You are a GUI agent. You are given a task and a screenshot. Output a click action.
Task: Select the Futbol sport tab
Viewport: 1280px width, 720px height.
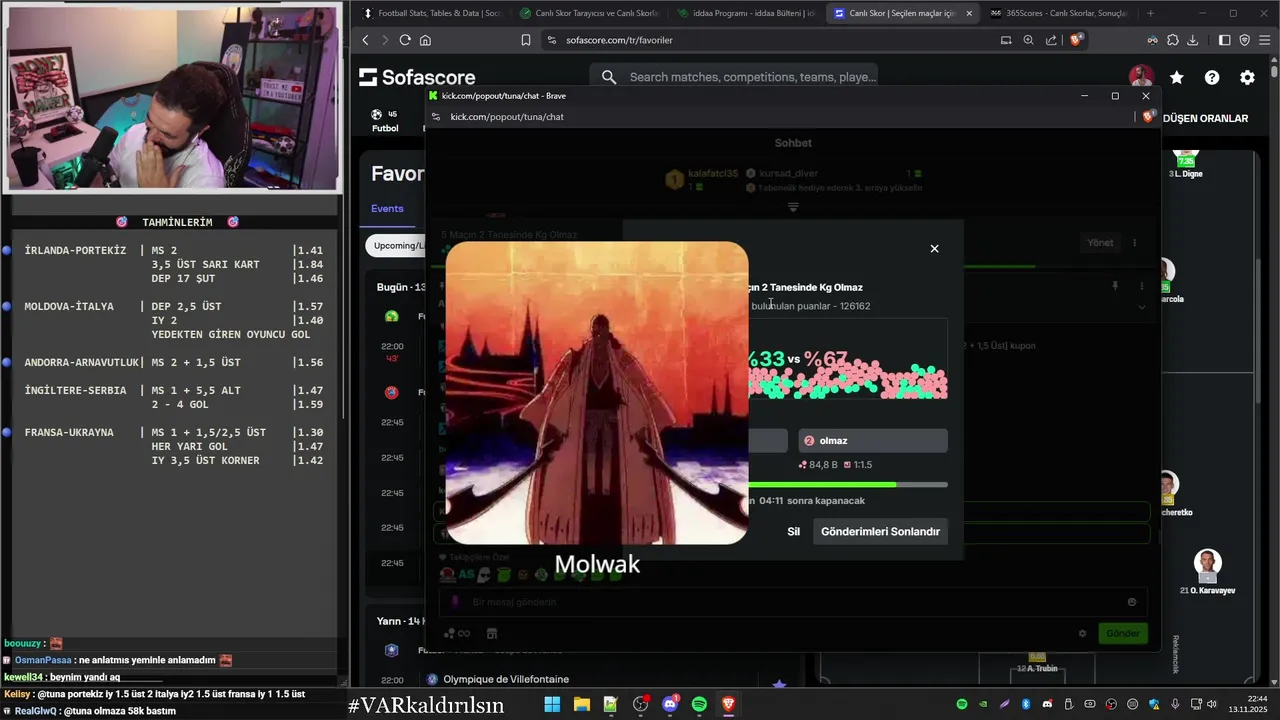click(385, 121)
